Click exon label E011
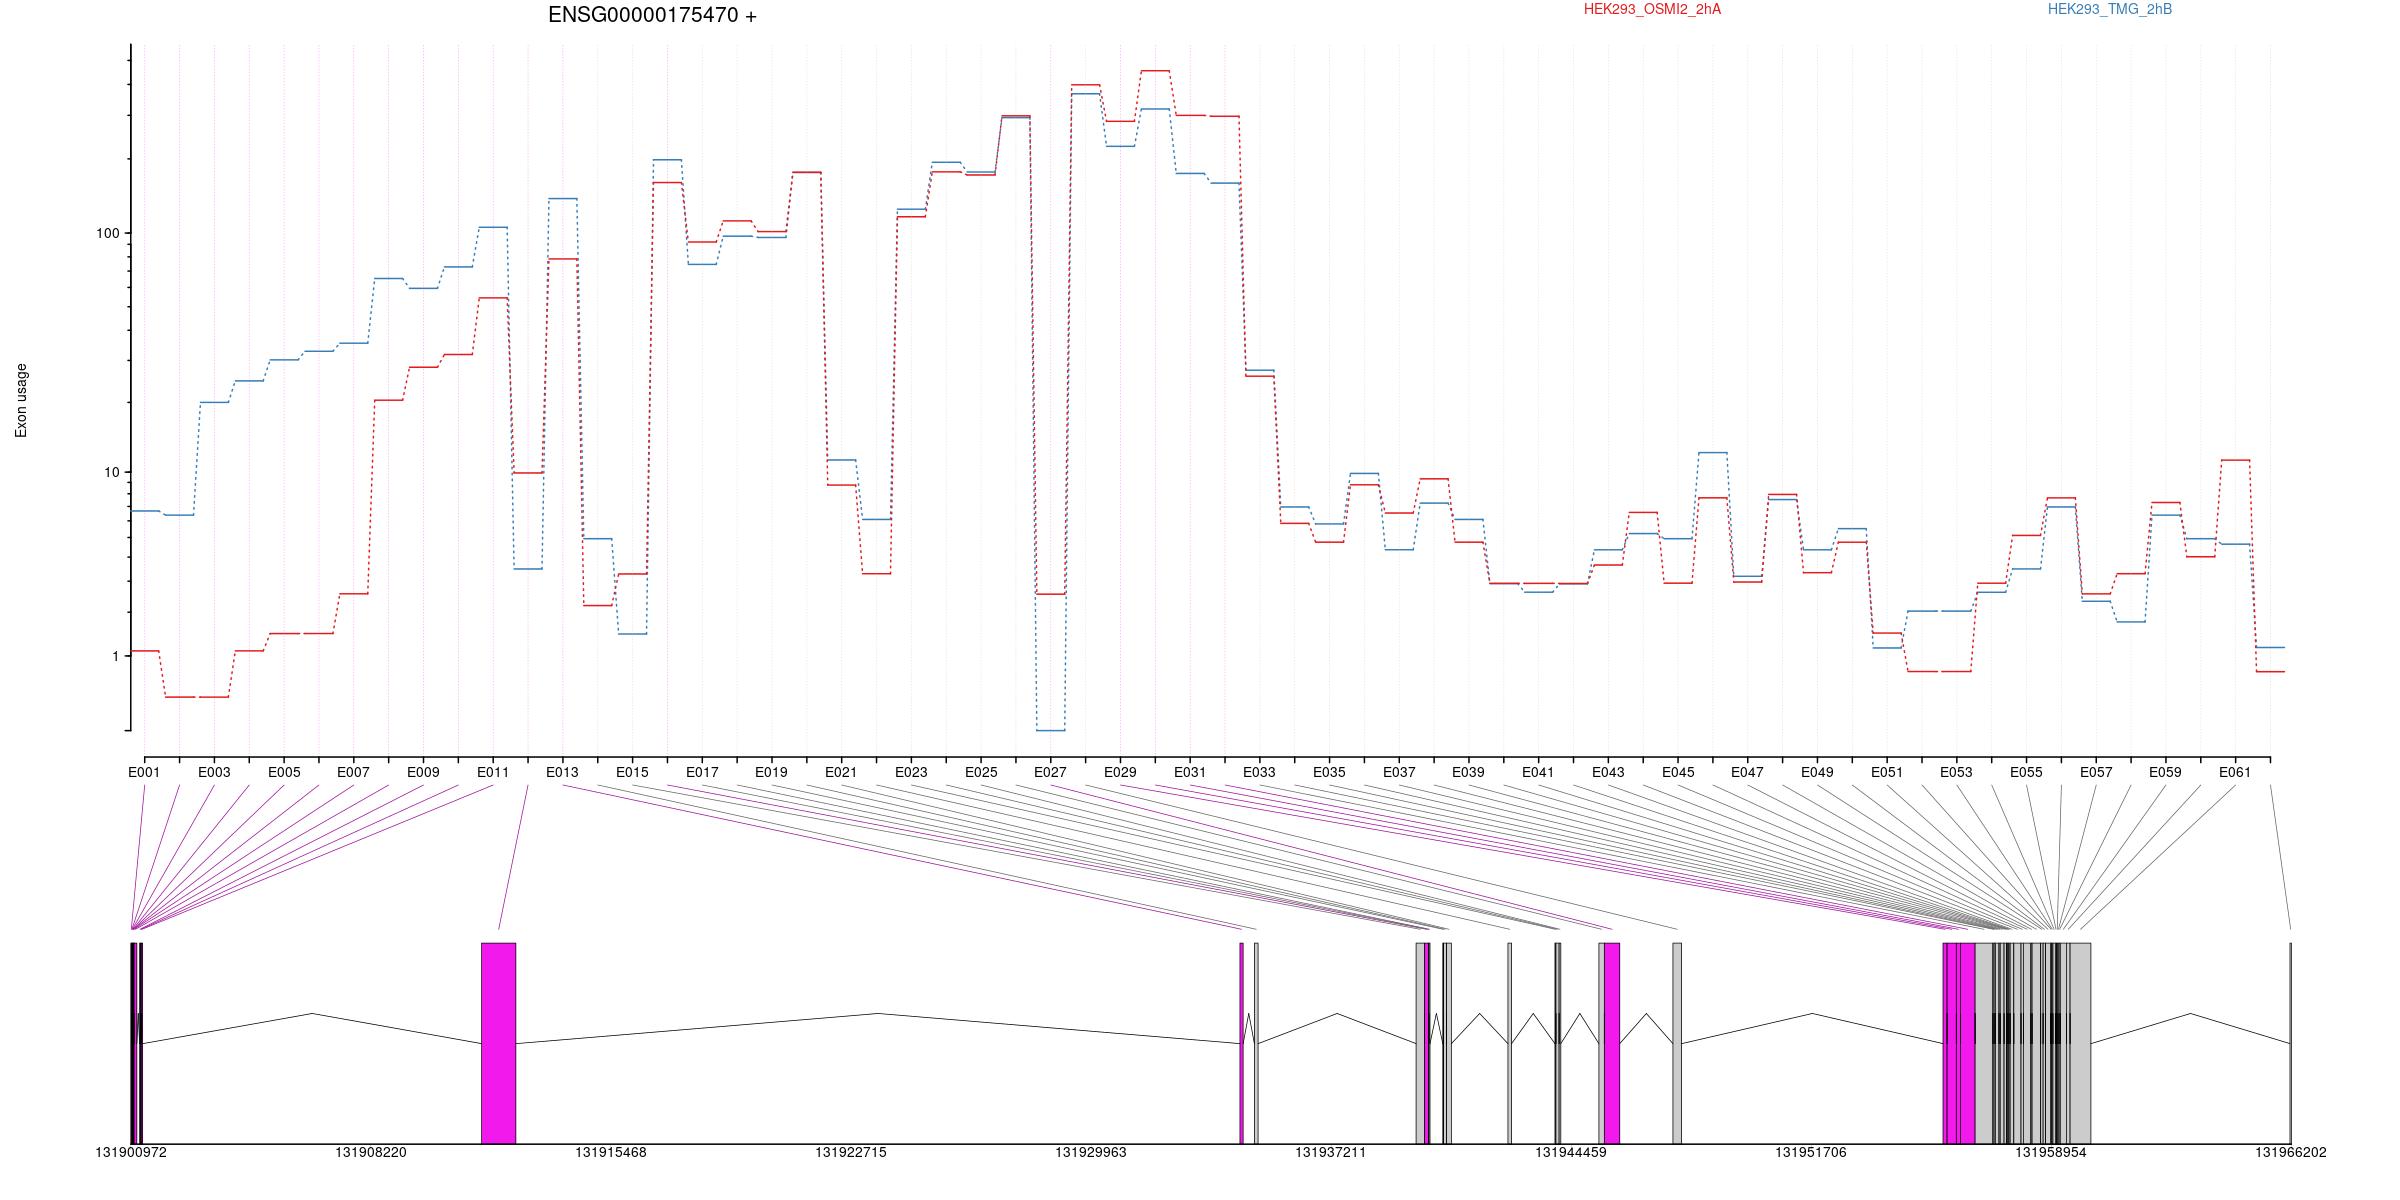Screen dimensions: 2400x1200 point(493,772)
